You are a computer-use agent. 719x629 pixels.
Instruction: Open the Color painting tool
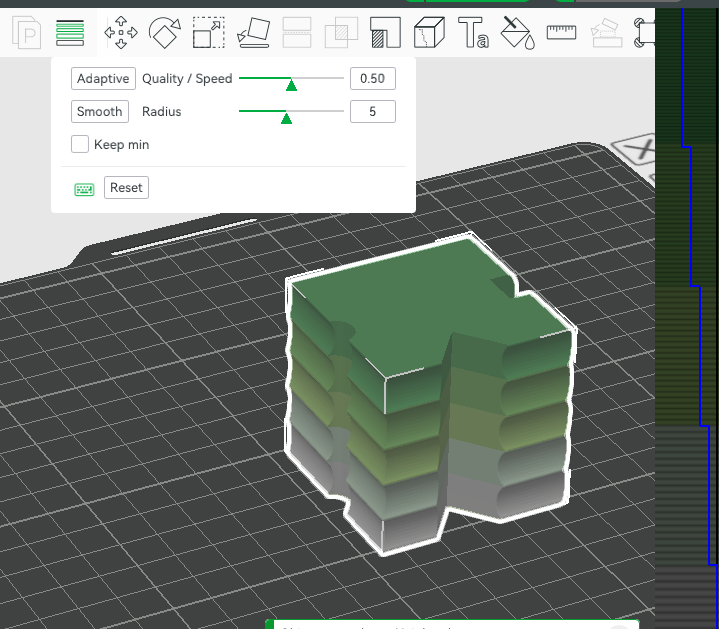tap(517, 33)
